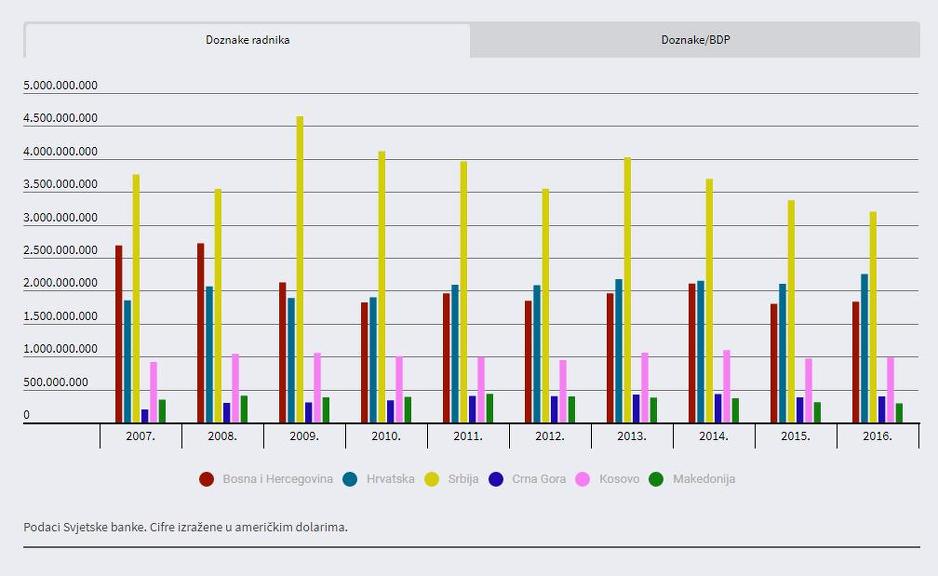Switch to the Doznake radnika tab

[x=247, y=40]
